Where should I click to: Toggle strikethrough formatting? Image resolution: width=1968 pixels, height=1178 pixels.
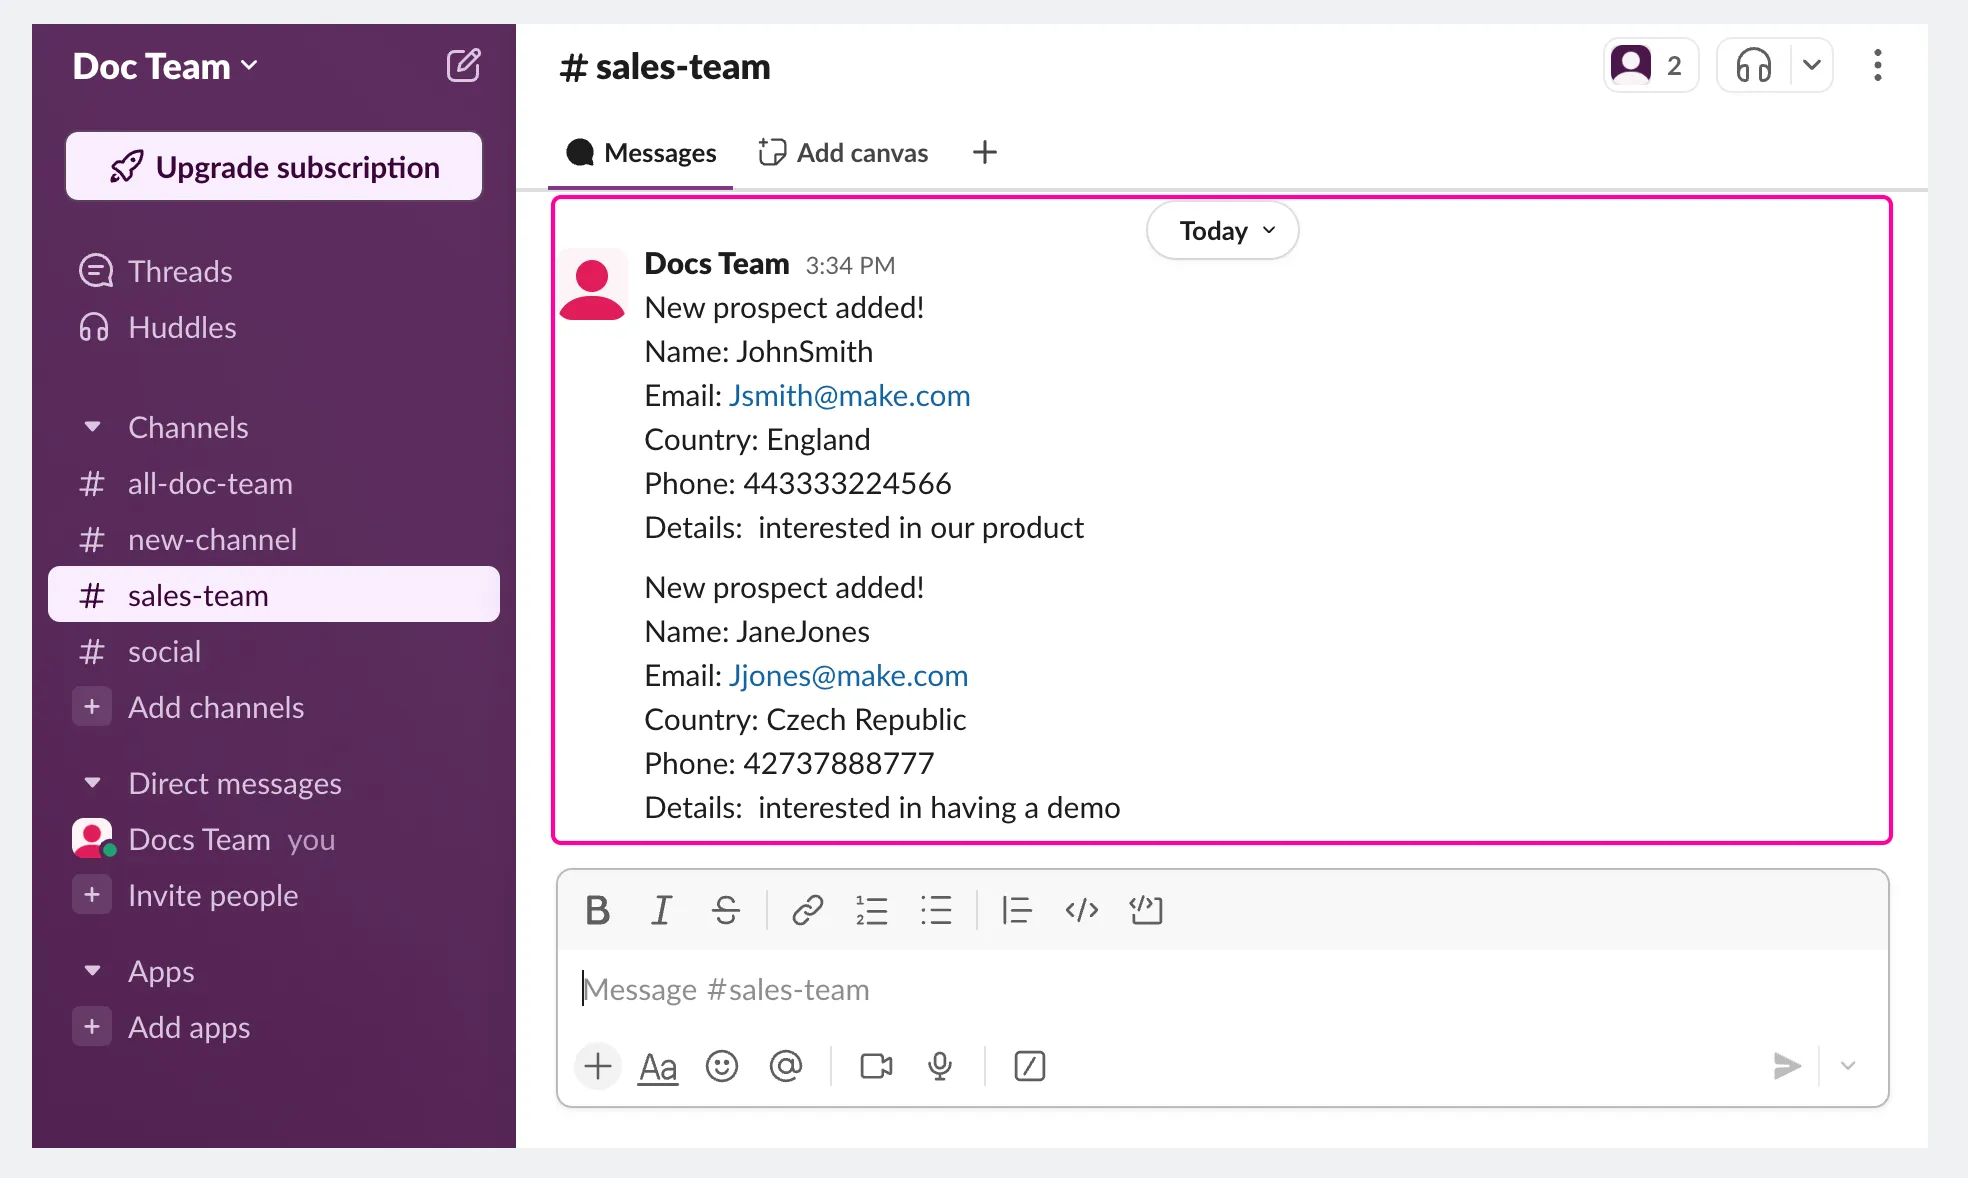(726, 910)
